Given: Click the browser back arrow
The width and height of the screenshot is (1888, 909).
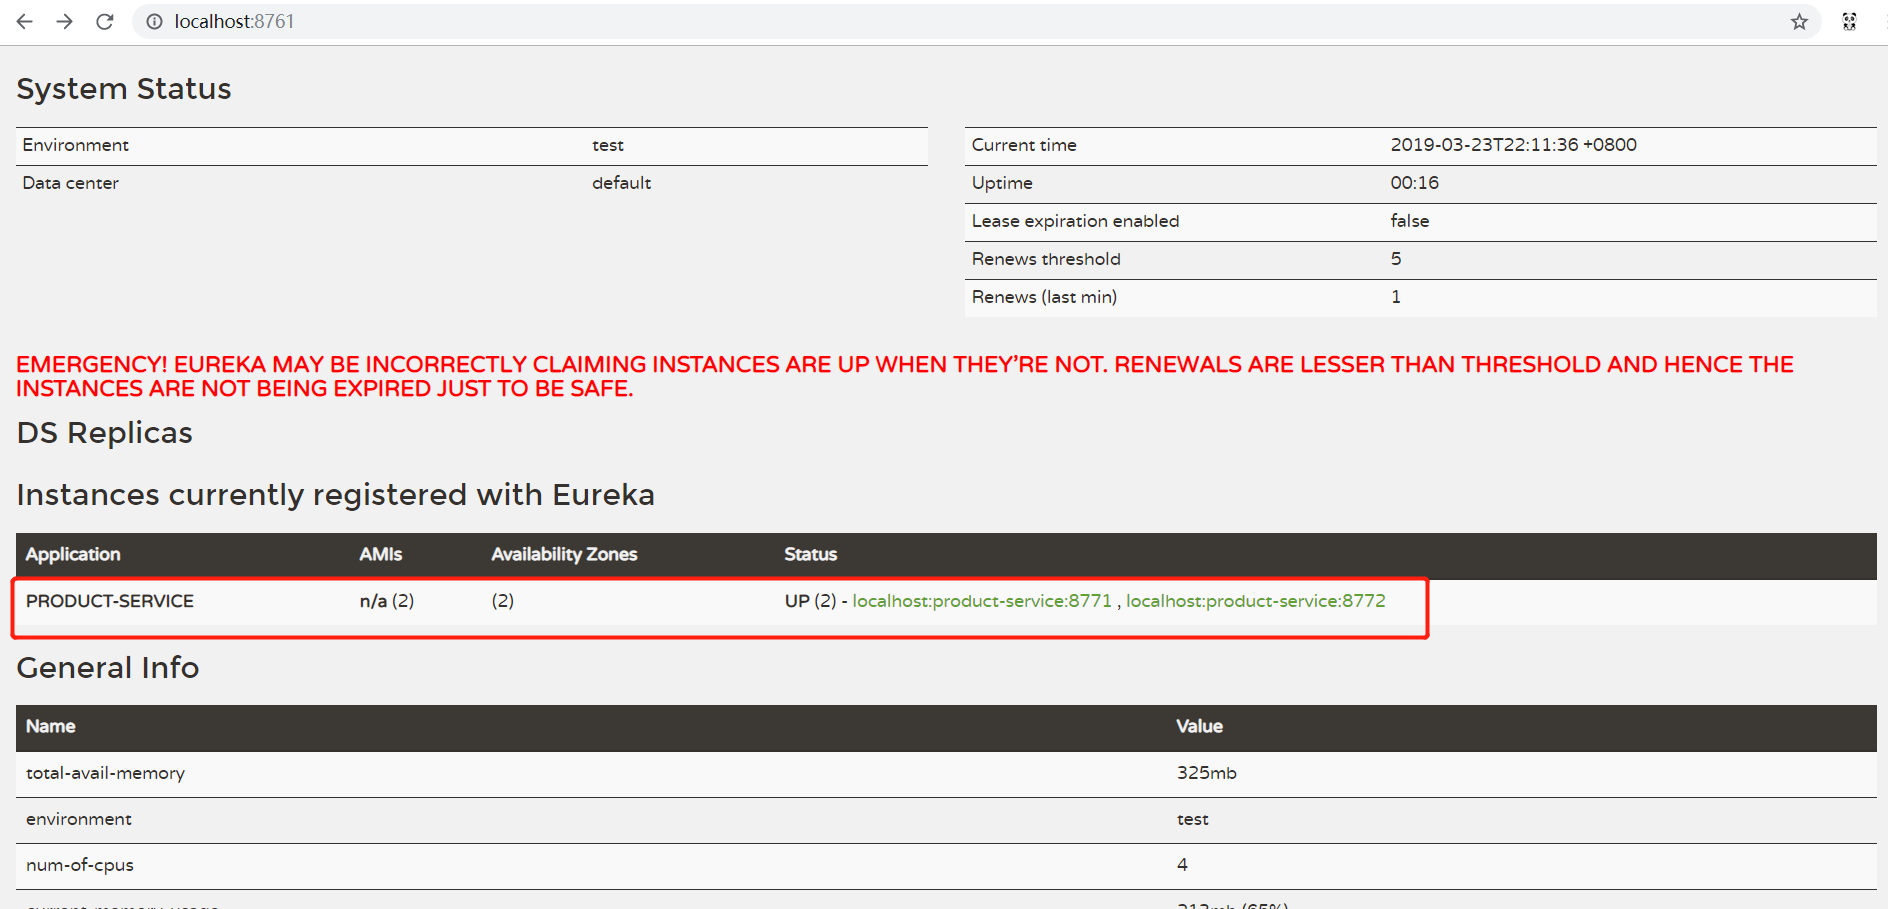Looking at the screenshot, I should coord(25,21).
